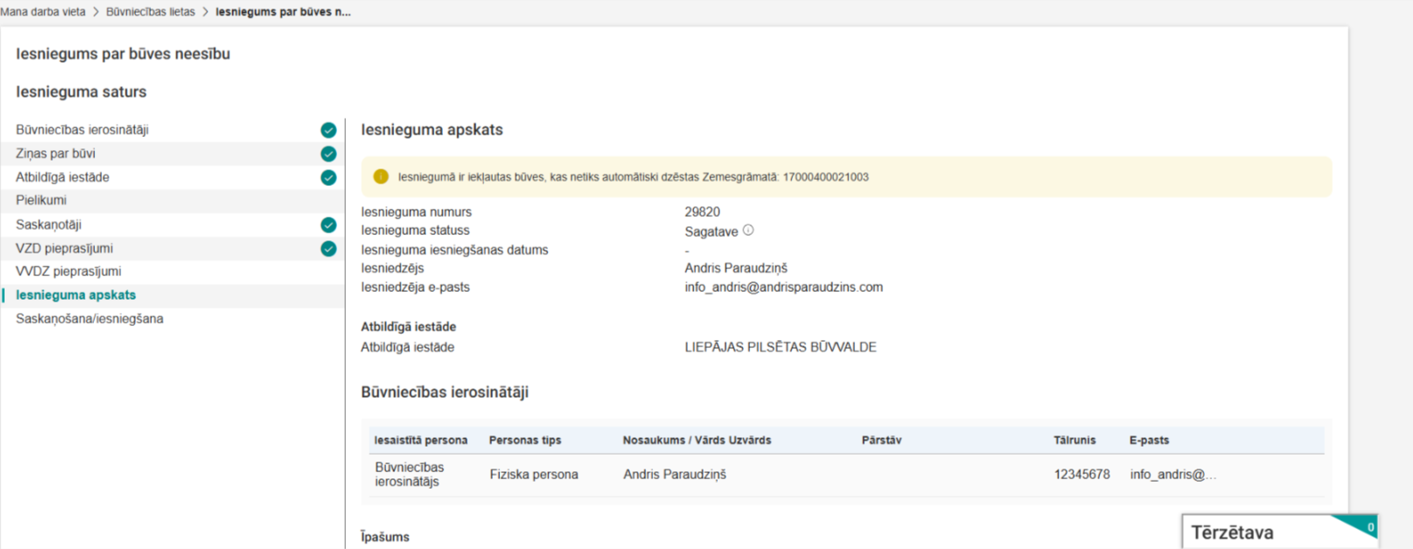1413x549 pixels.
Task: Open the Pielikumi section
Action: pyautogui.click(x=41, y=200)
